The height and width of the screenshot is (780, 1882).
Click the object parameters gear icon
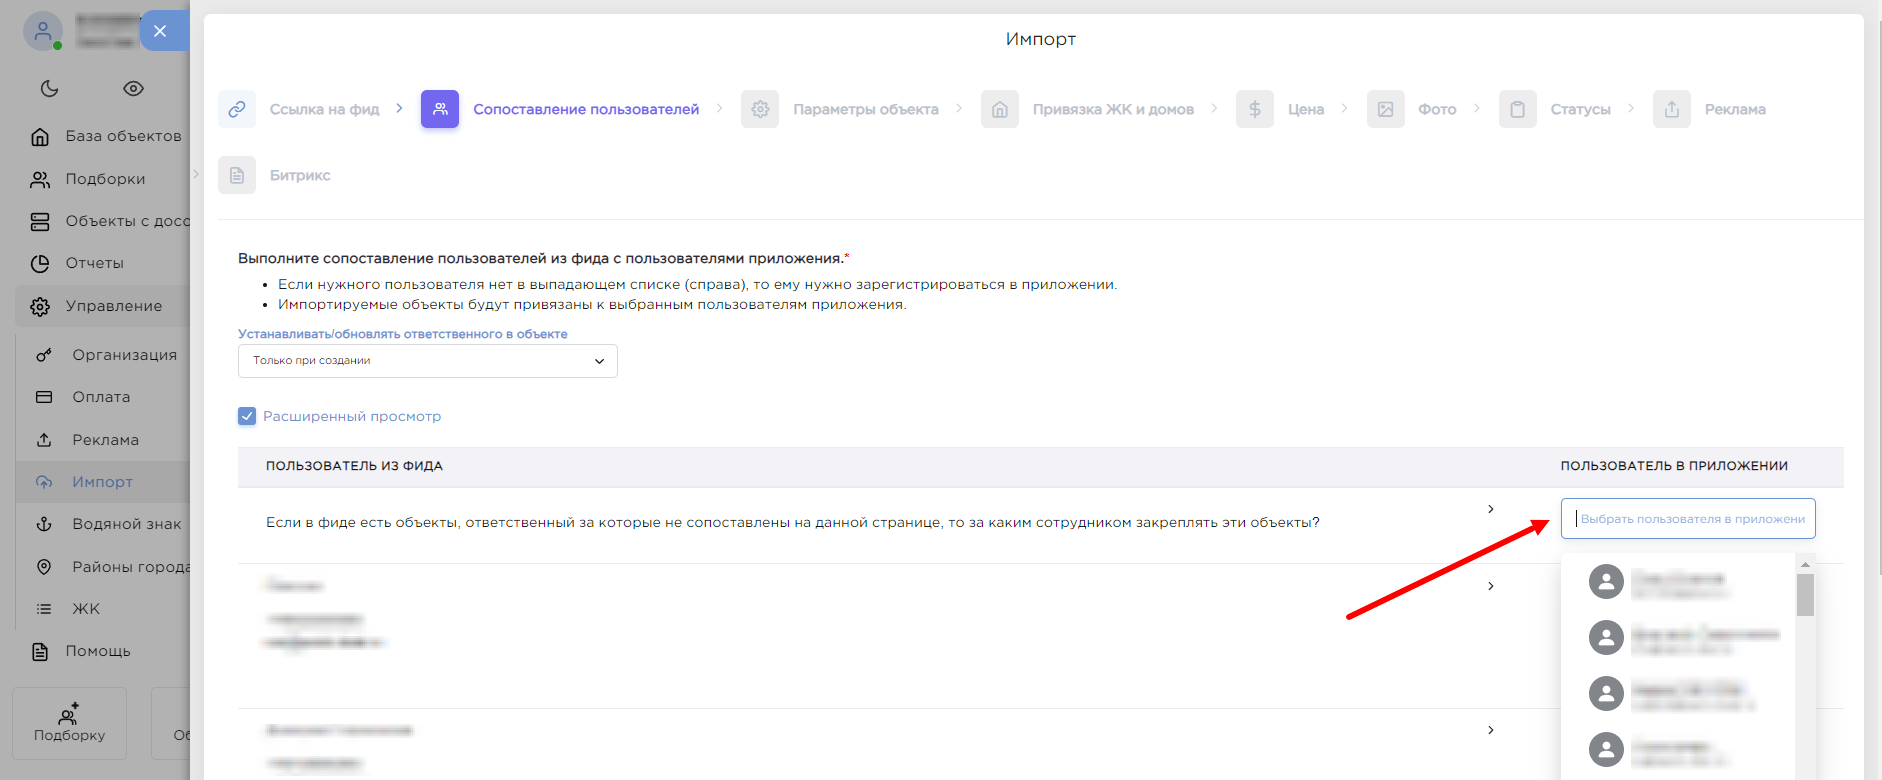(x=760, y=109)
